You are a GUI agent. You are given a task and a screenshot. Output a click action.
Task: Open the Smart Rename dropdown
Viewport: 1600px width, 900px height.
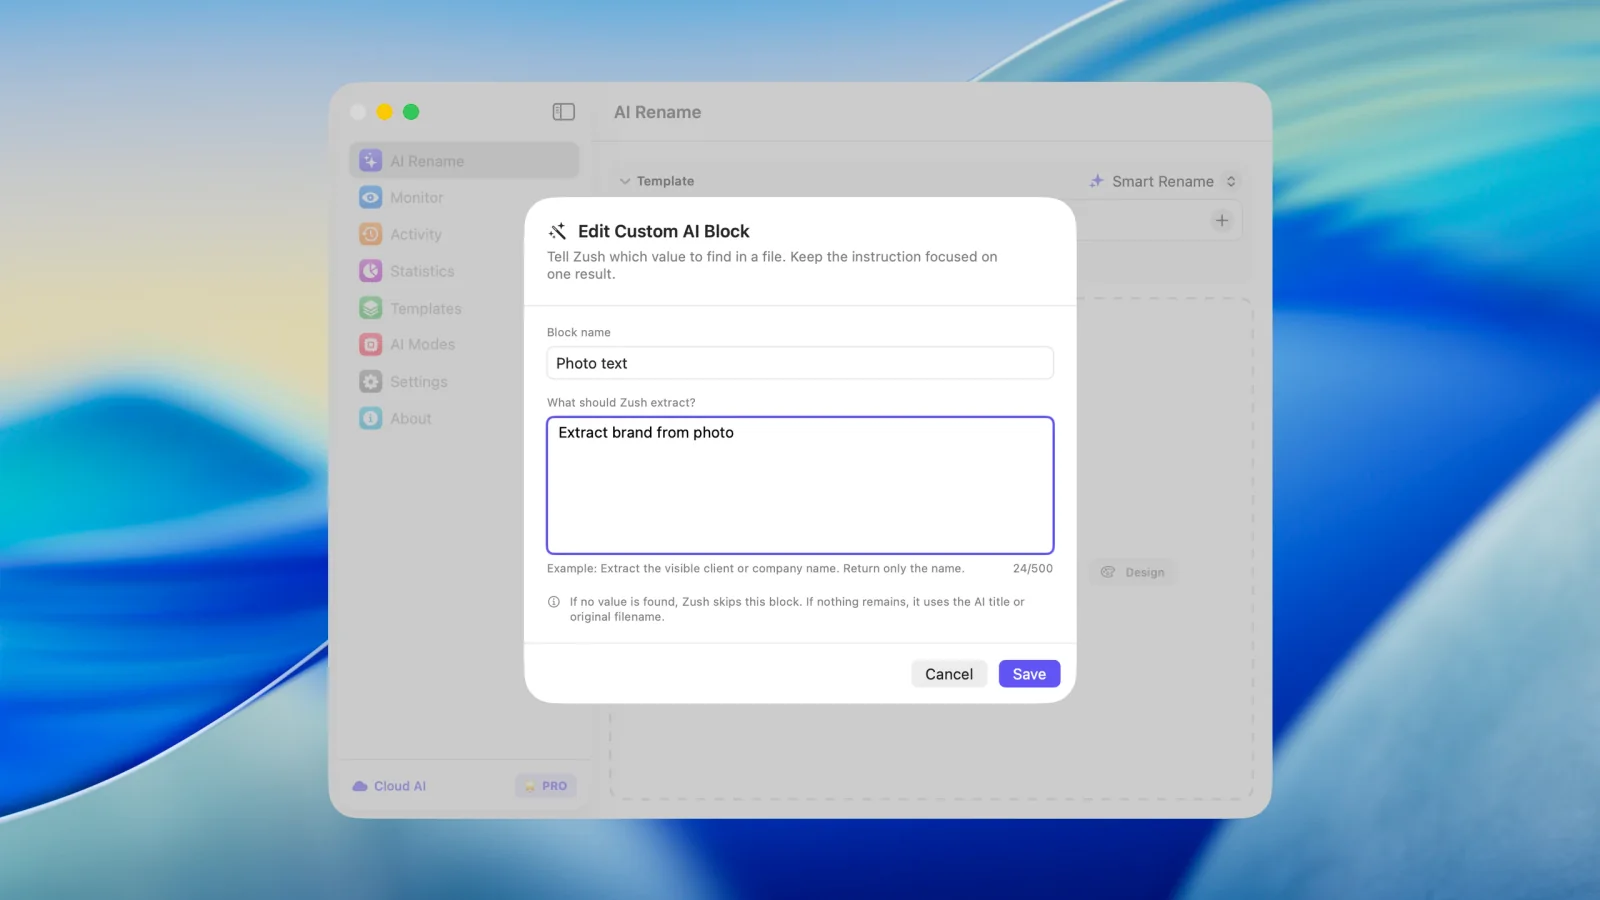click(x=1164, y=181)
